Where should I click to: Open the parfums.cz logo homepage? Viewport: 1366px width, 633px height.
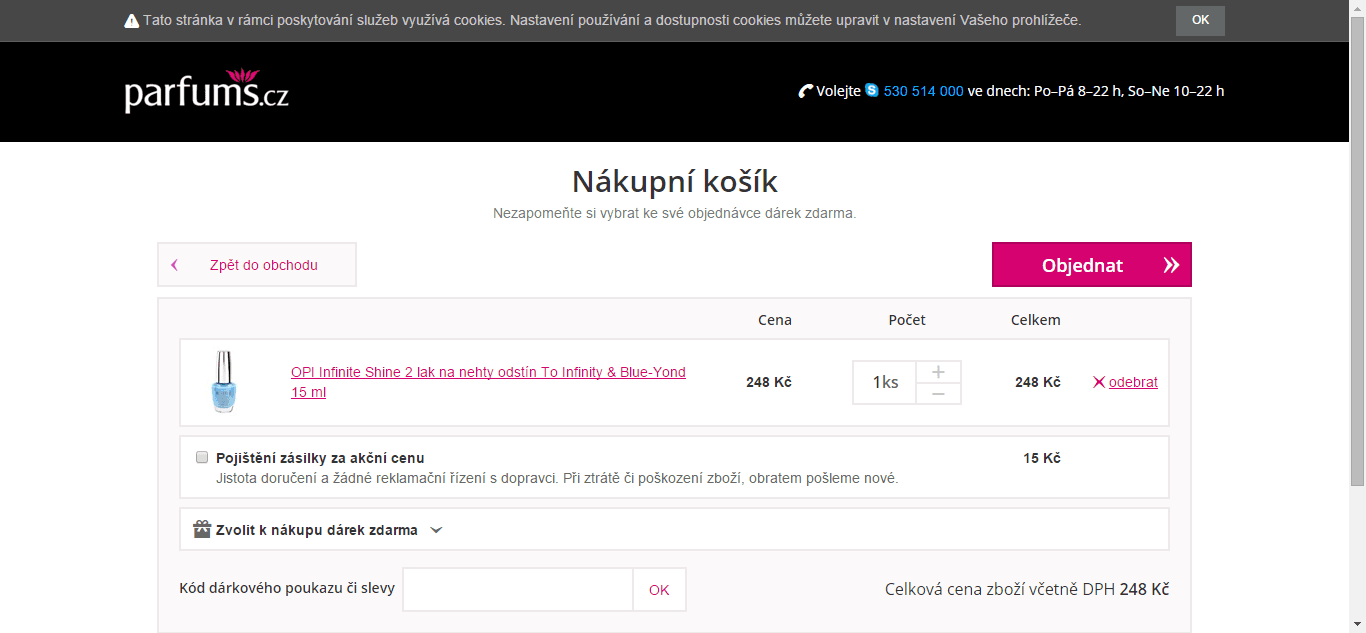click(207, 91)
